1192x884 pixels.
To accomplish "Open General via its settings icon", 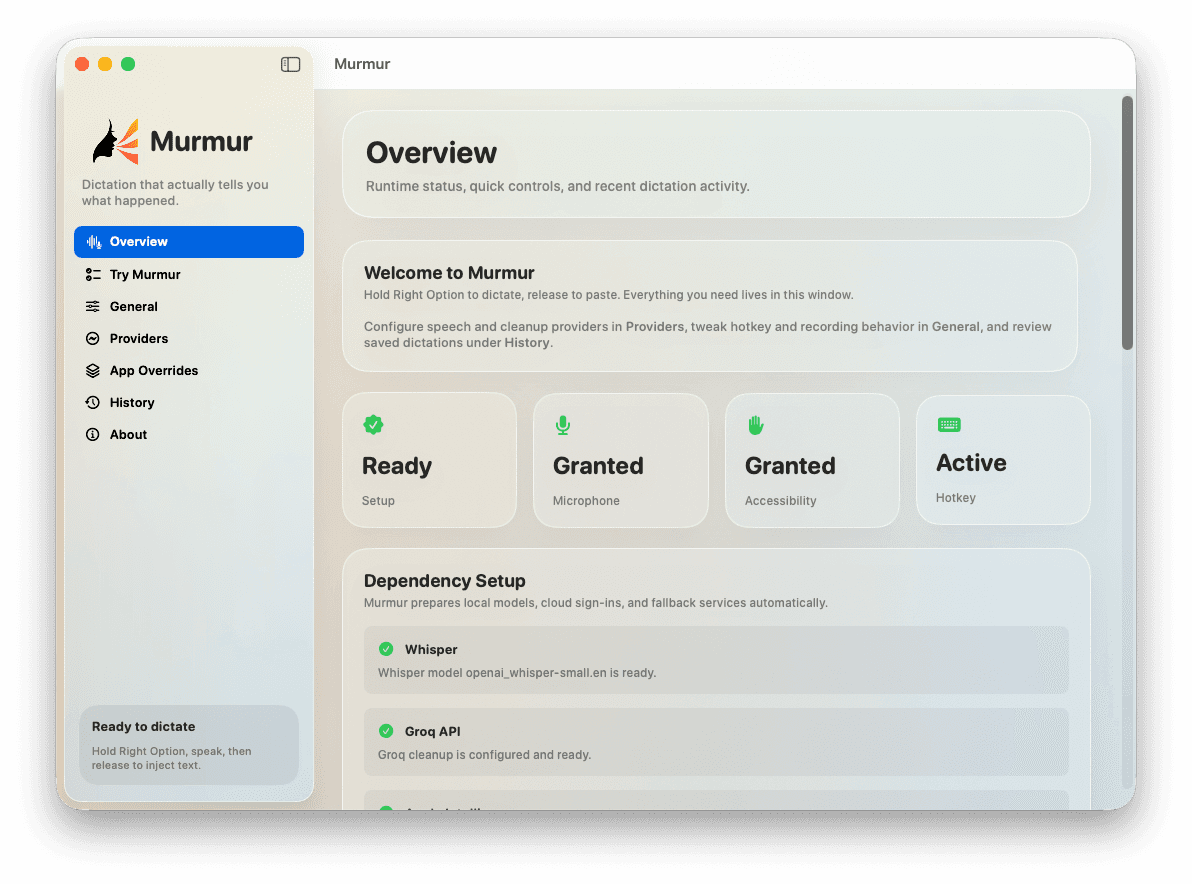I will (94, 306).
